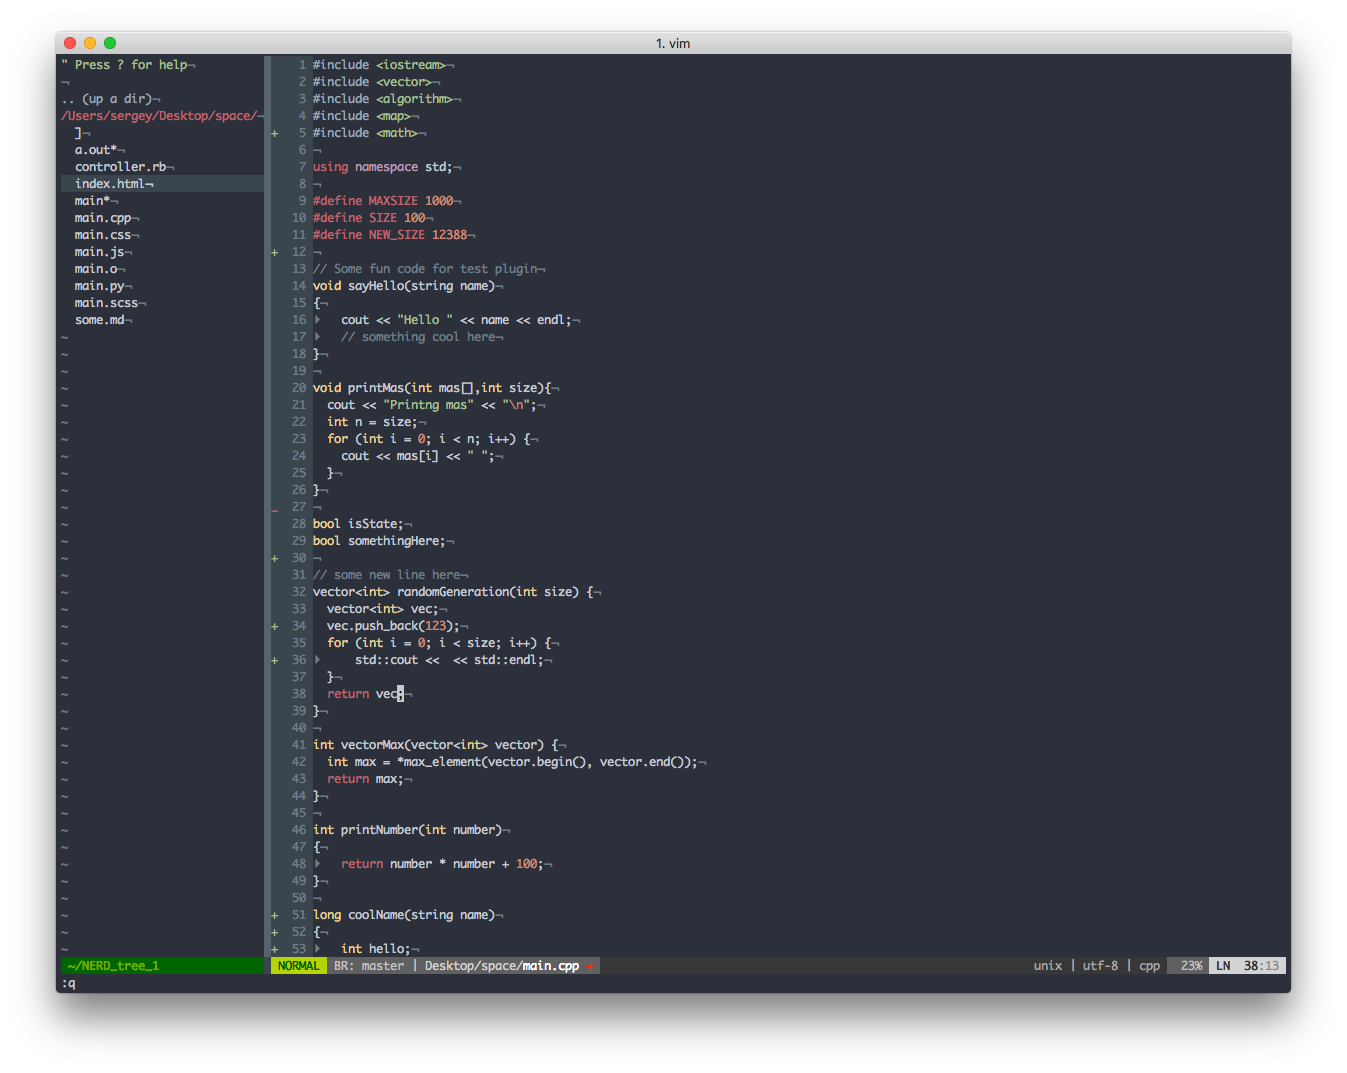Select main.css file entry
Screen dimensions: 1347x1073
coord(103,235)
